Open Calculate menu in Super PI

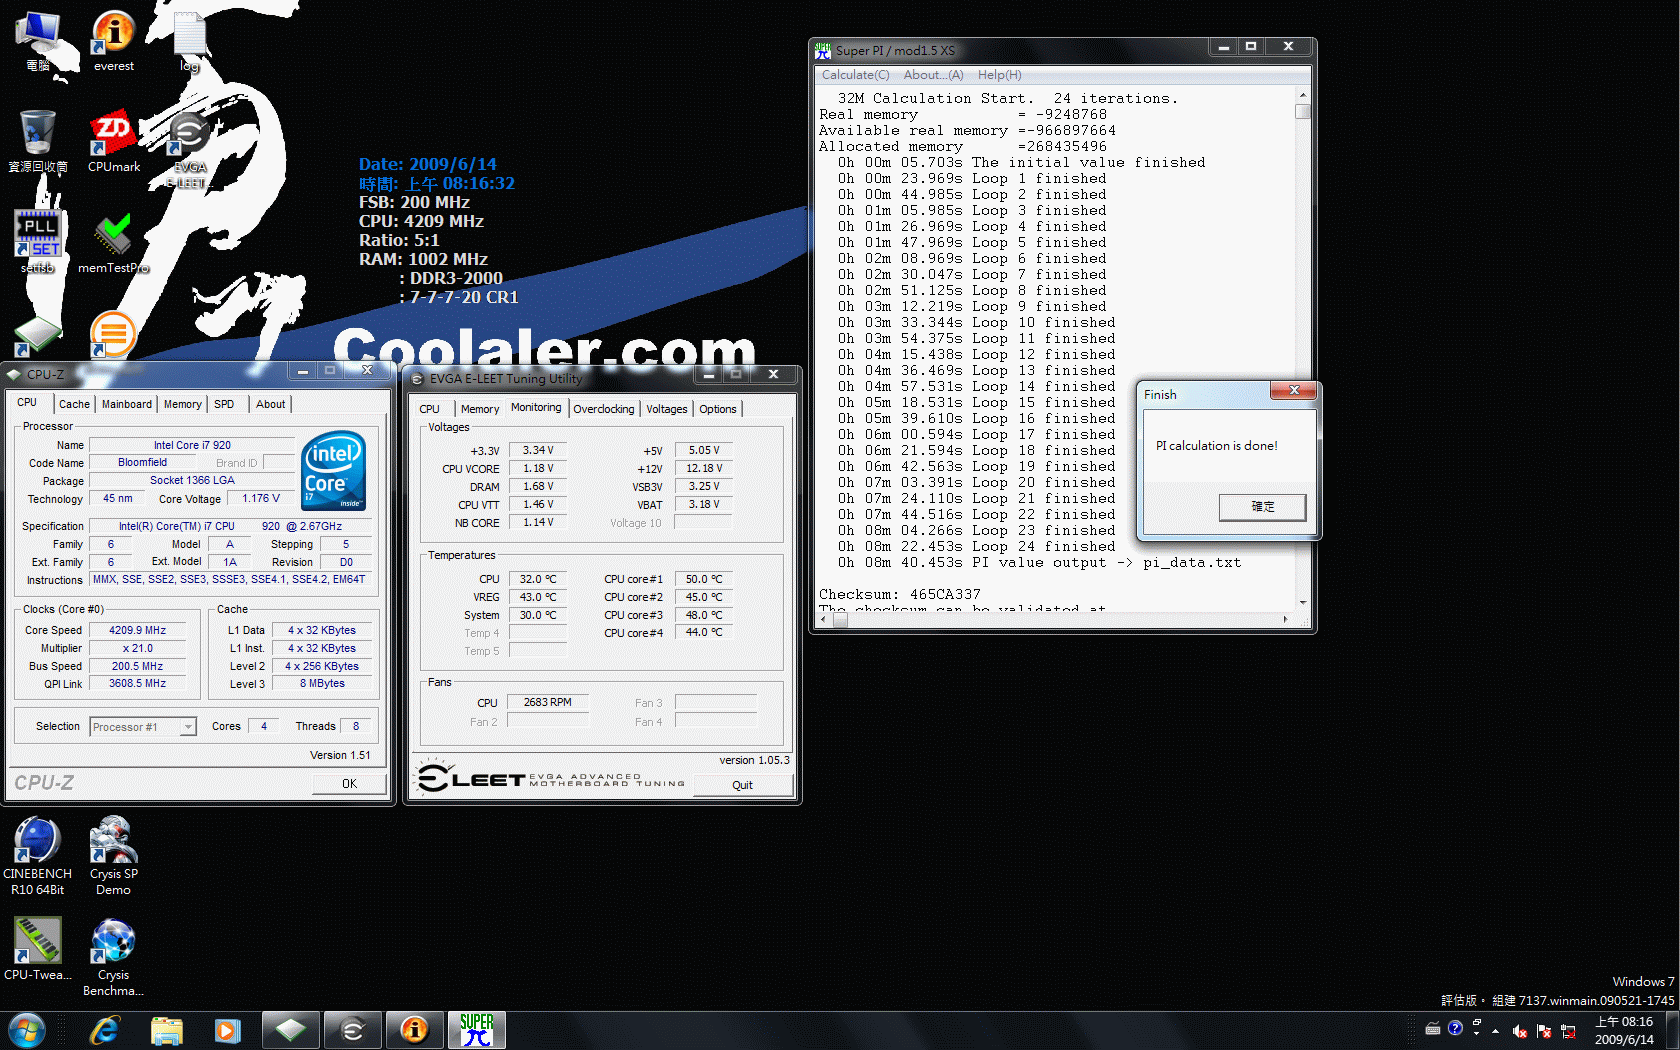pyautogui.click(x=855, y=75)
